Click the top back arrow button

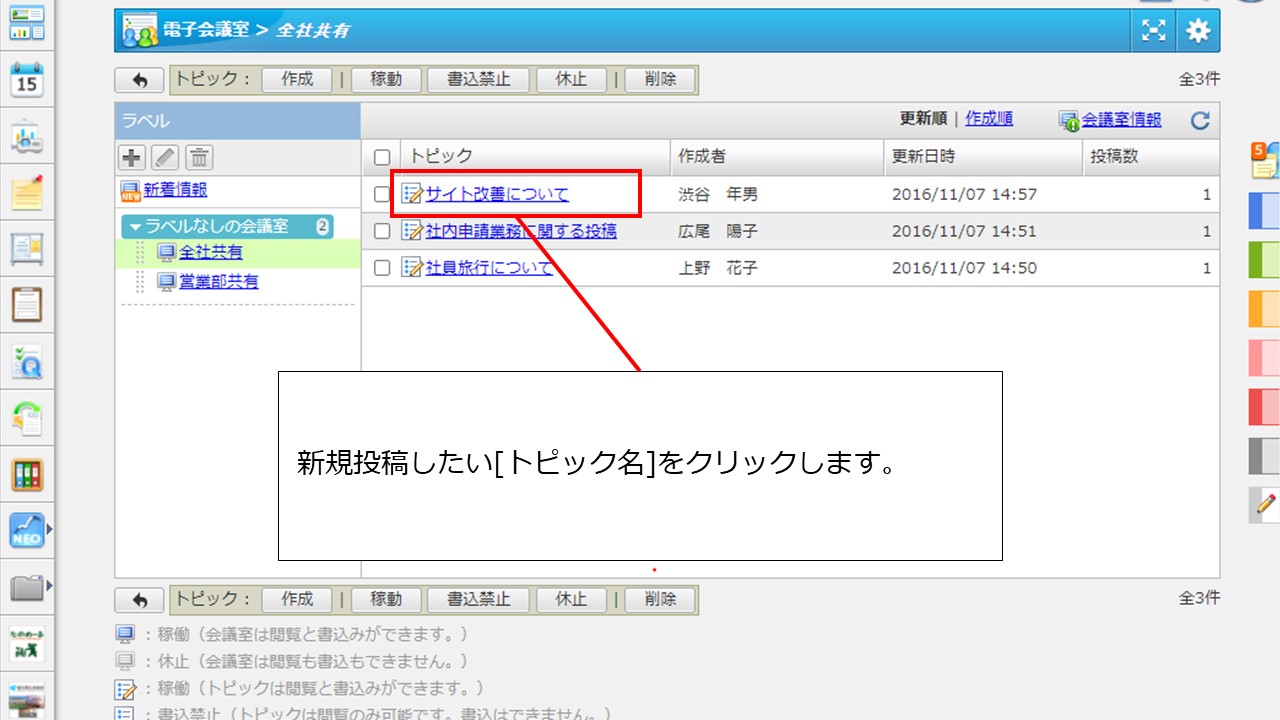pyautogui.click(x=139, y=80)
